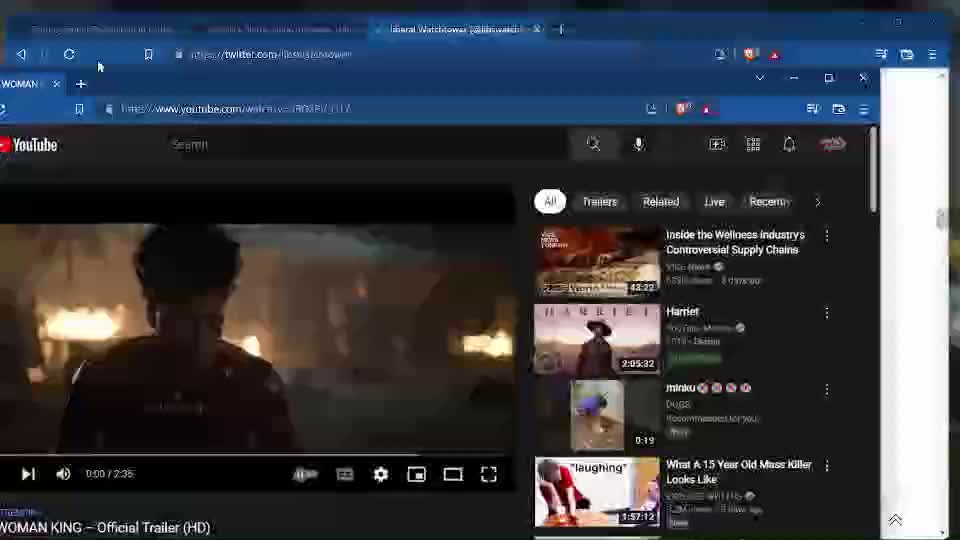The width and height of the screenshot is (960, 540).
Task: Open options menu for minku video
Action: tap(827, 389)
